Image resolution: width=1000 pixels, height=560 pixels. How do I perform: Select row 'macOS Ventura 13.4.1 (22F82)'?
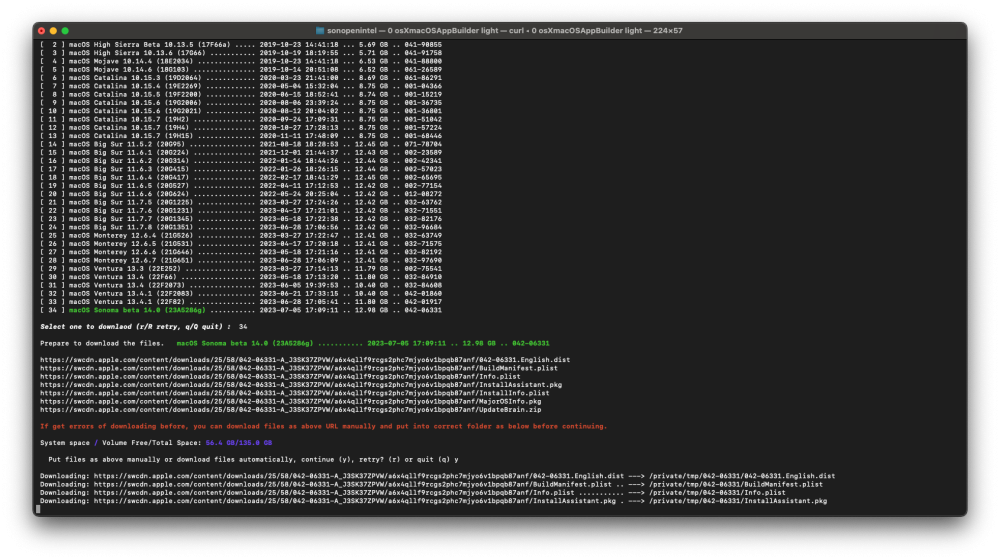241,302
